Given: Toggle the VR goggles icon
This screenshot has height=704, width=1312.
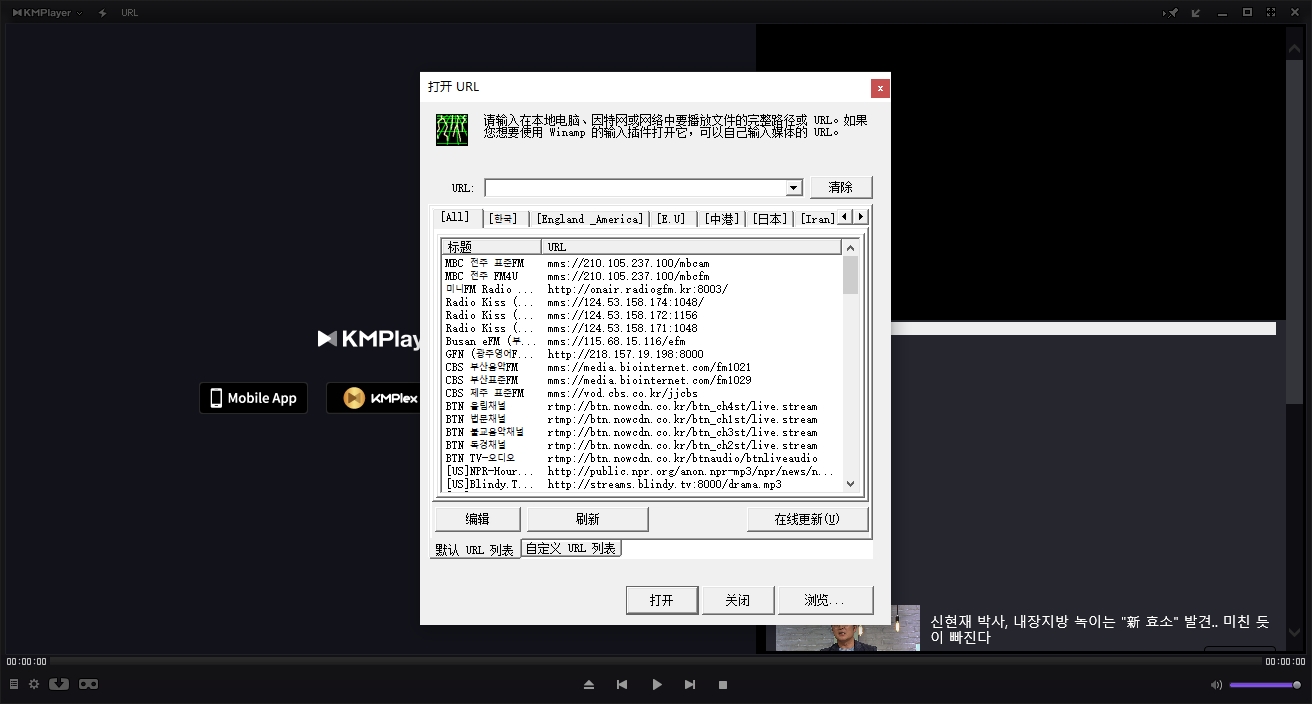Looking at the screenshot, I should click(88, 684).
